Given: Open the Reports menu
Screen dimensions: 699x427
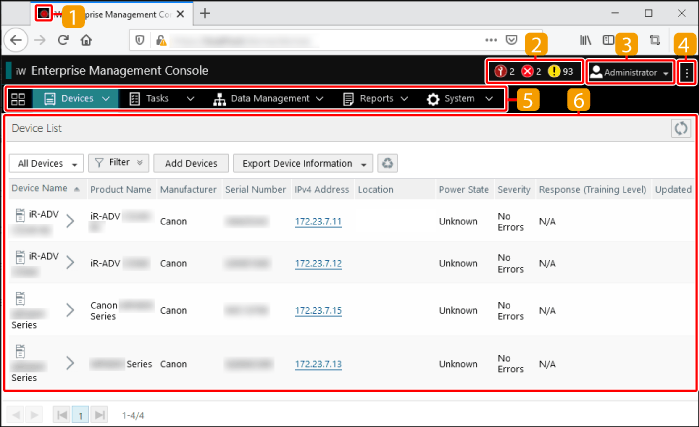Looking at the screenshot, I should pyautogui.click(x=375, y=99).
